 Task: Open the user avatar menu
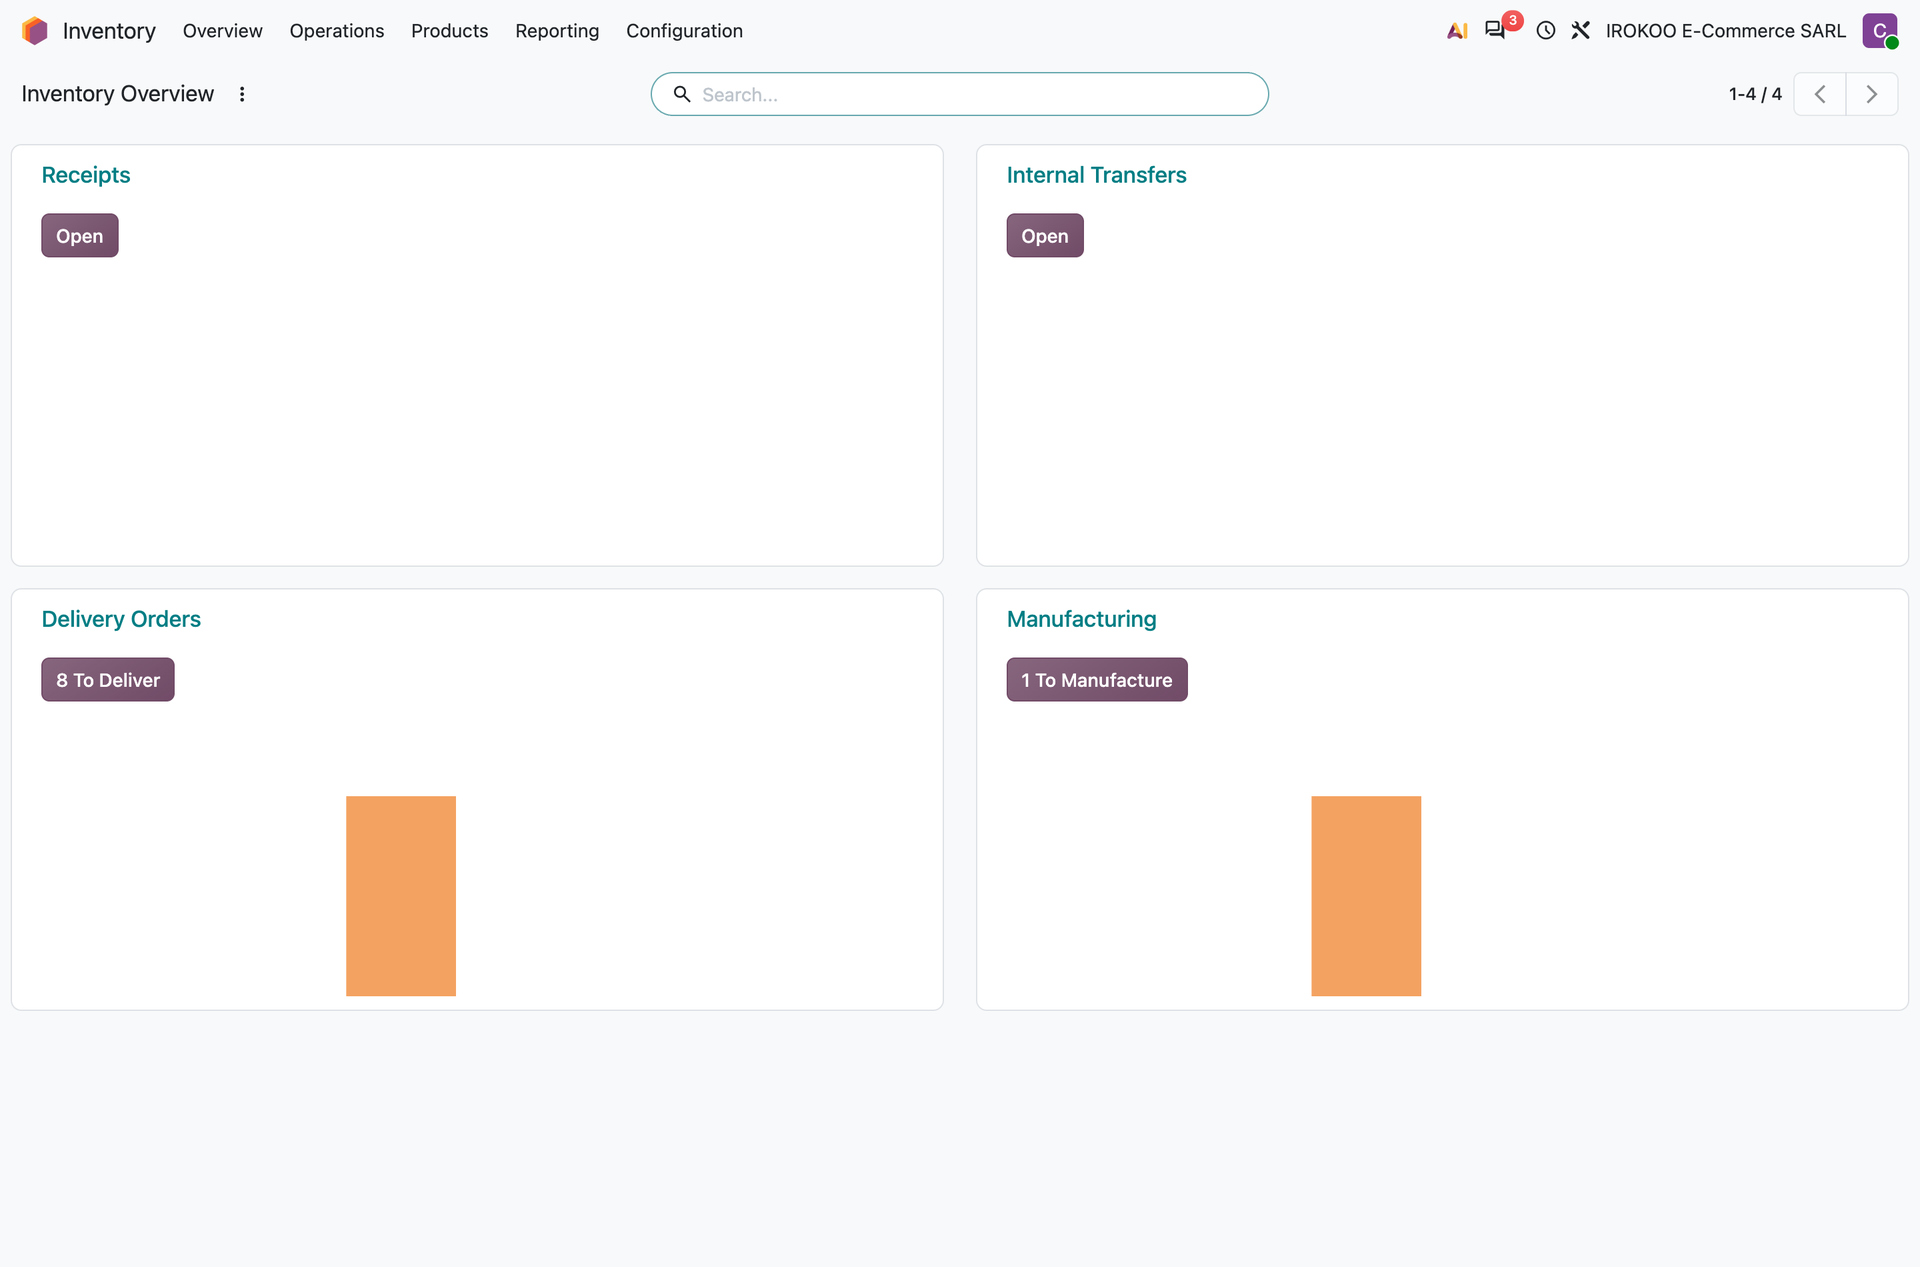[1880, 31]
